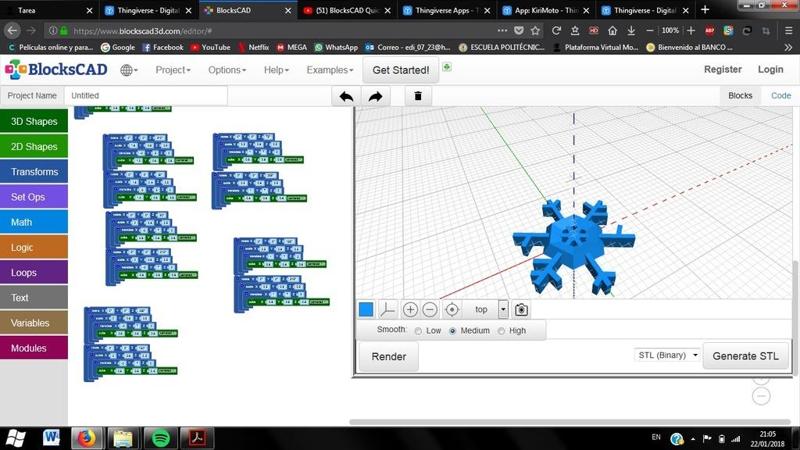The image size is (800, 450).
Task: Click the blue snowflake model in viewer
Action: (574, 246)
